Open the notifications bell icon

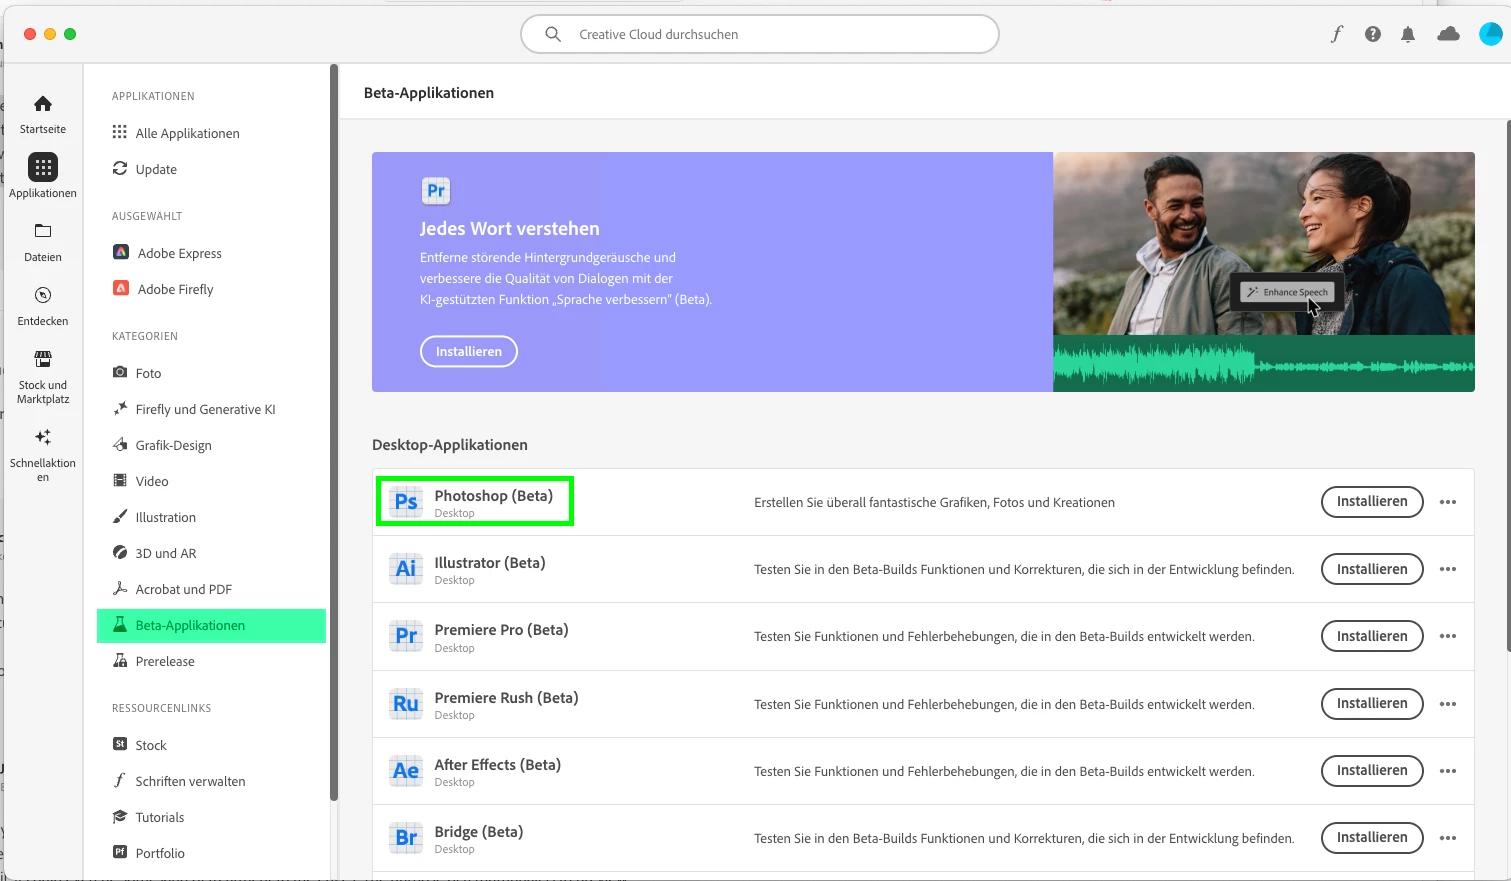pyautogui.click(x=1408, y=34)
